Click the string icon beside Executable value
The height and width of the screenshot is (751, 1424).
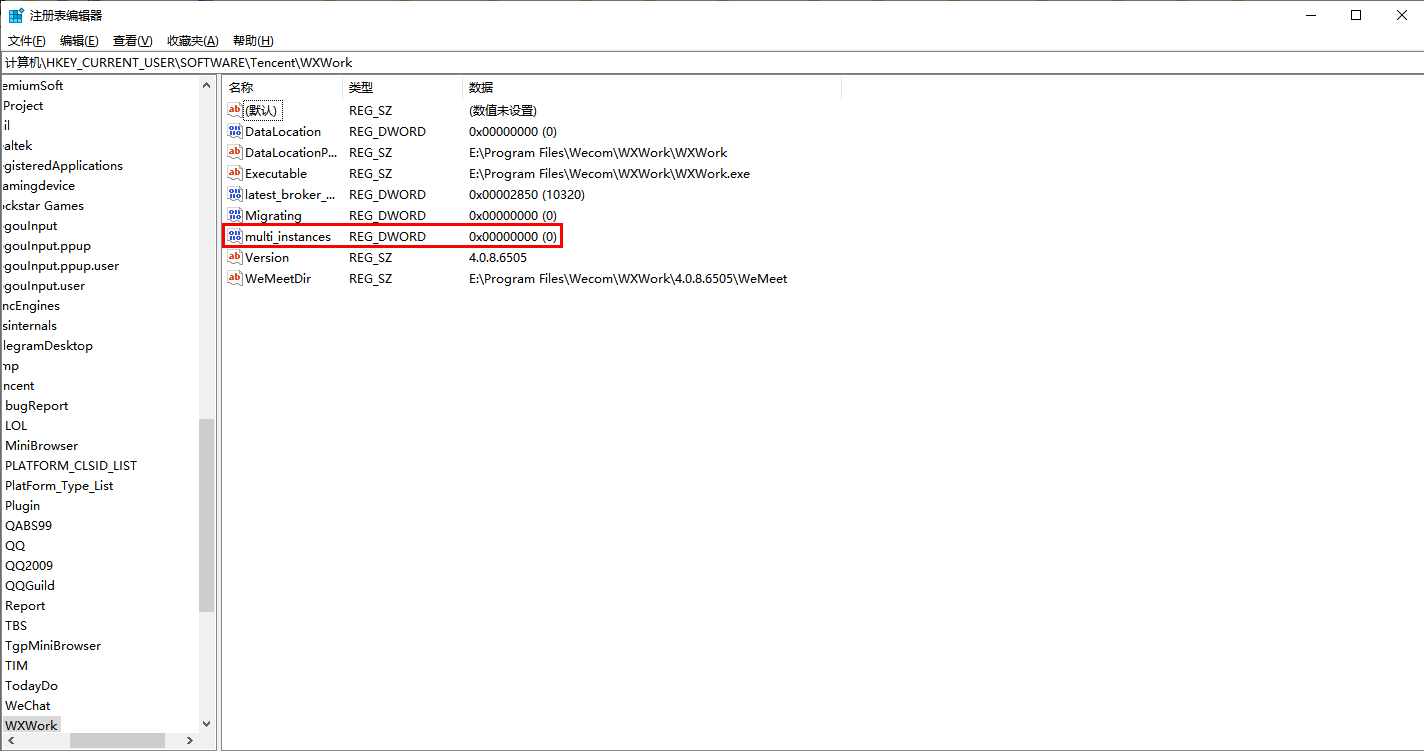coord(235,173)
